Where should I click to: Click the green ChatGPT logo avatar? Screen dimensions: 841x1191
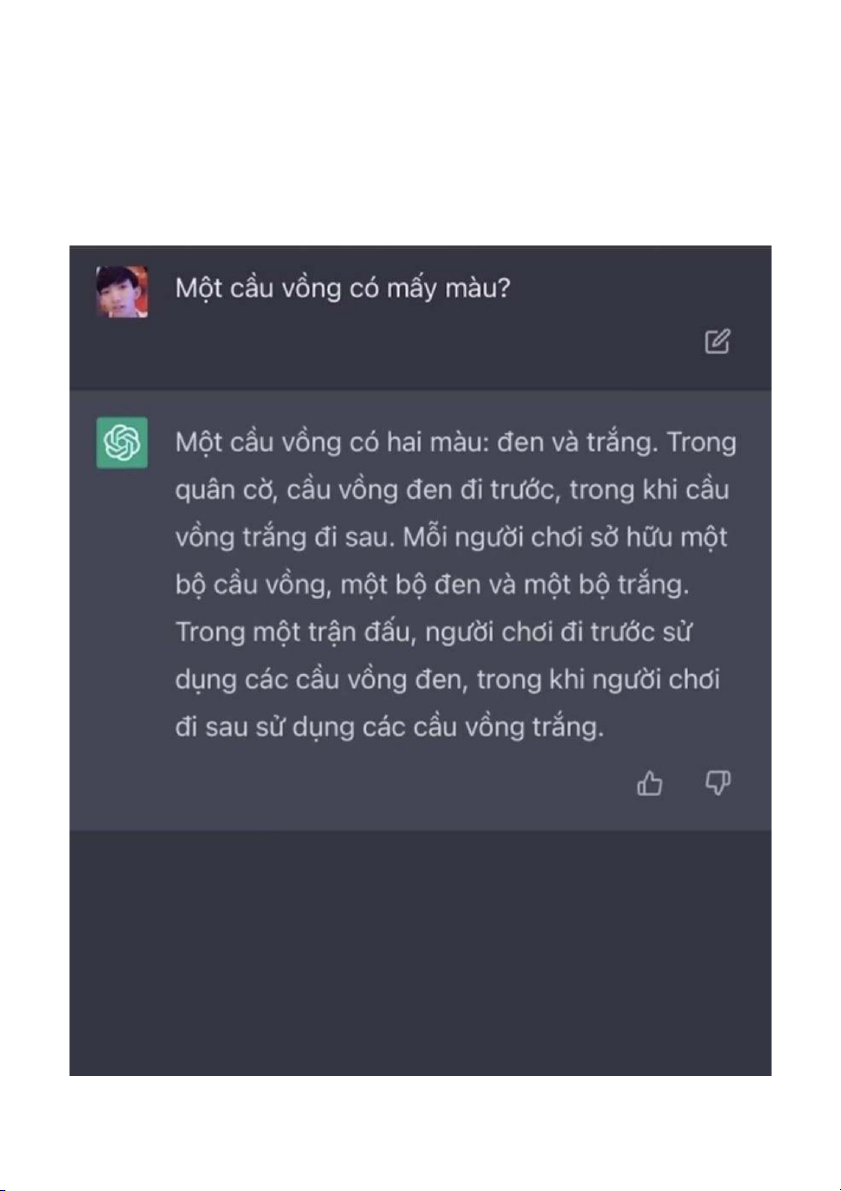coord(122,442)
